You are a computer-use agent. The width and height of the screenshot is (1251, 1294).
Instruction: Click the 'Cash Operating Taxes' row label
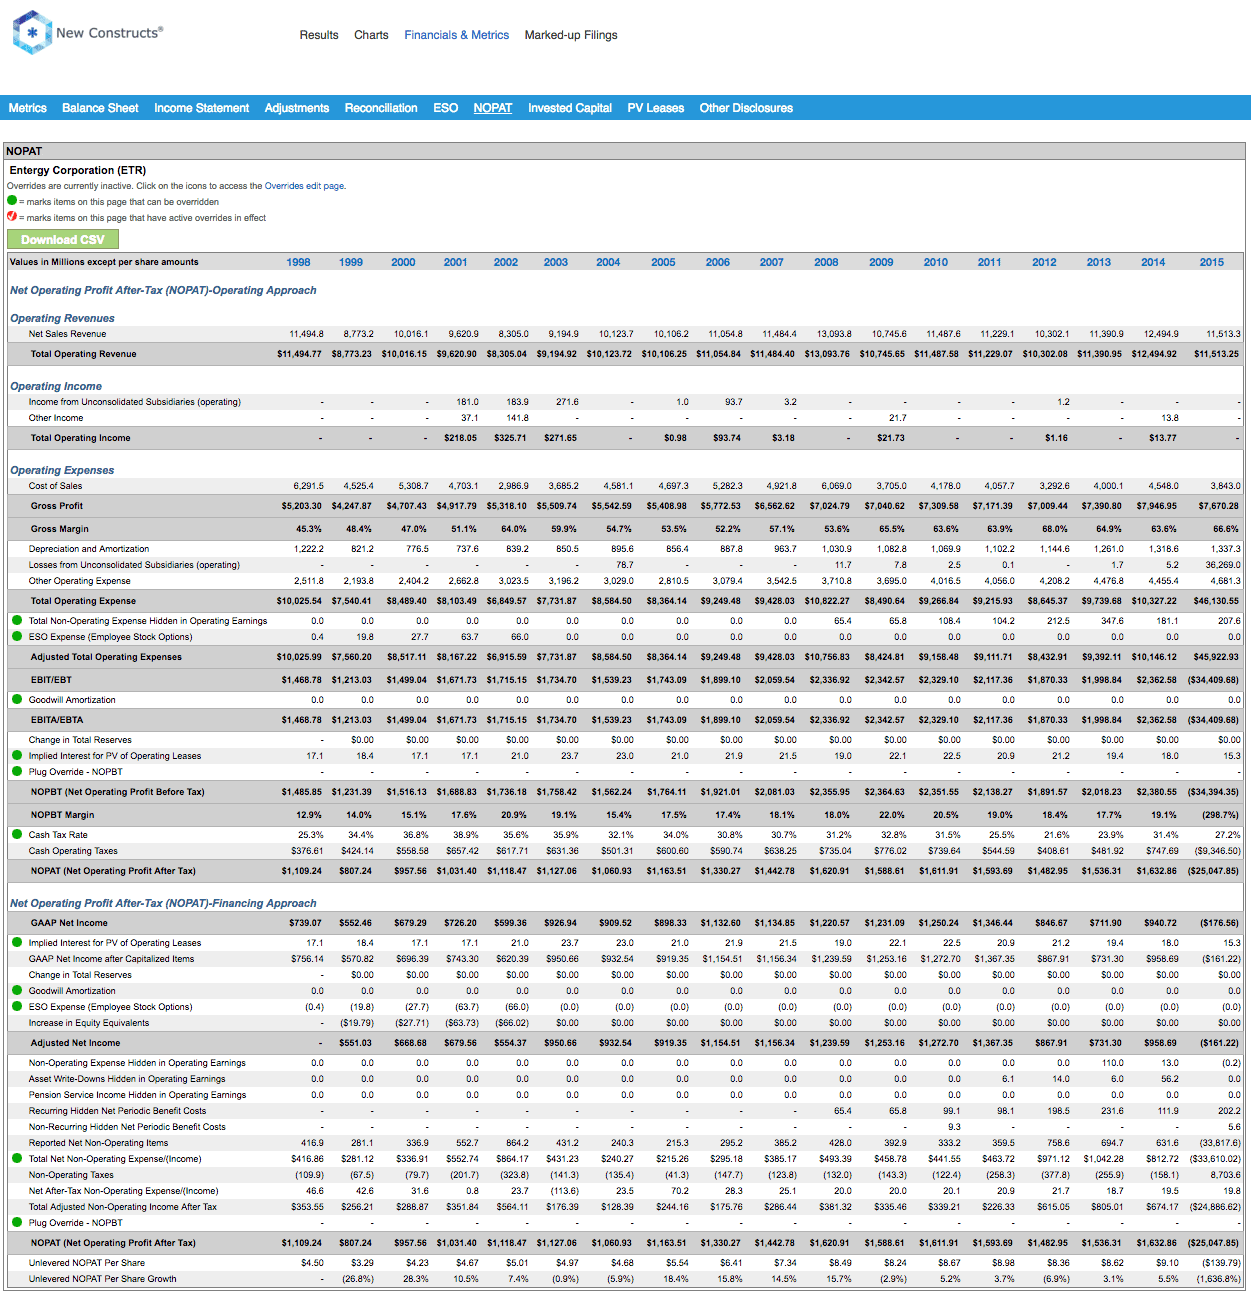73,851
